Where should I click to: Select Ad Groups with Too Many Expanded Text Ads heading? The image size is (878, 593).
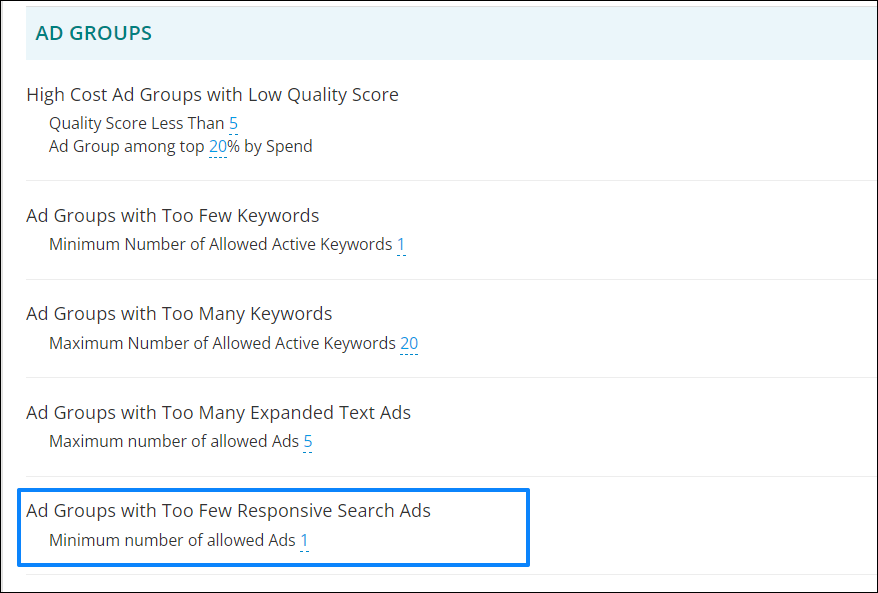click(x=218, y=413)
